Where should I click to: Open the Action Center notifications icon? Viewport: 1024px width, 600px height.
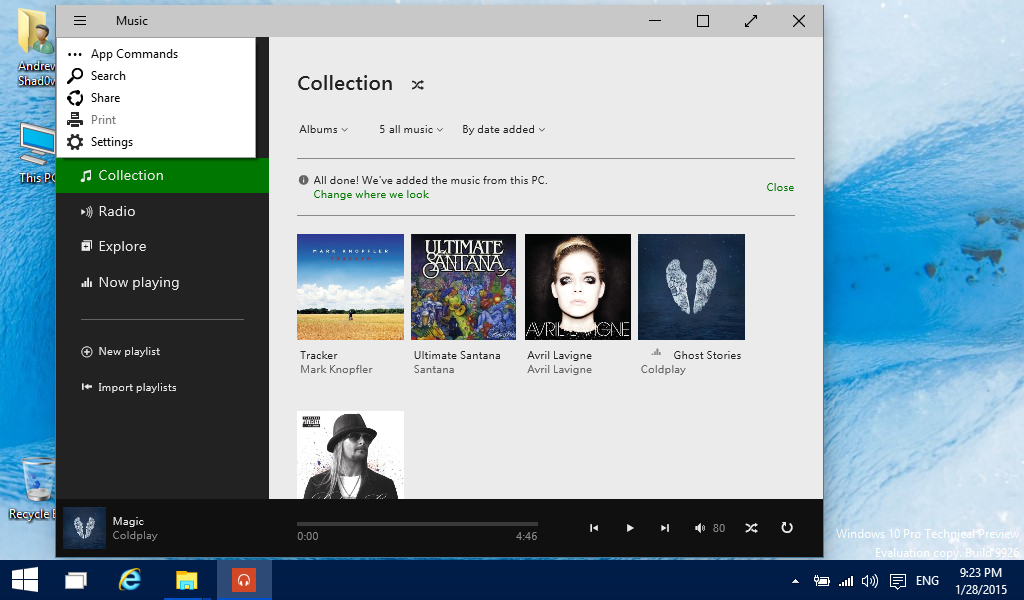[898, 581]
